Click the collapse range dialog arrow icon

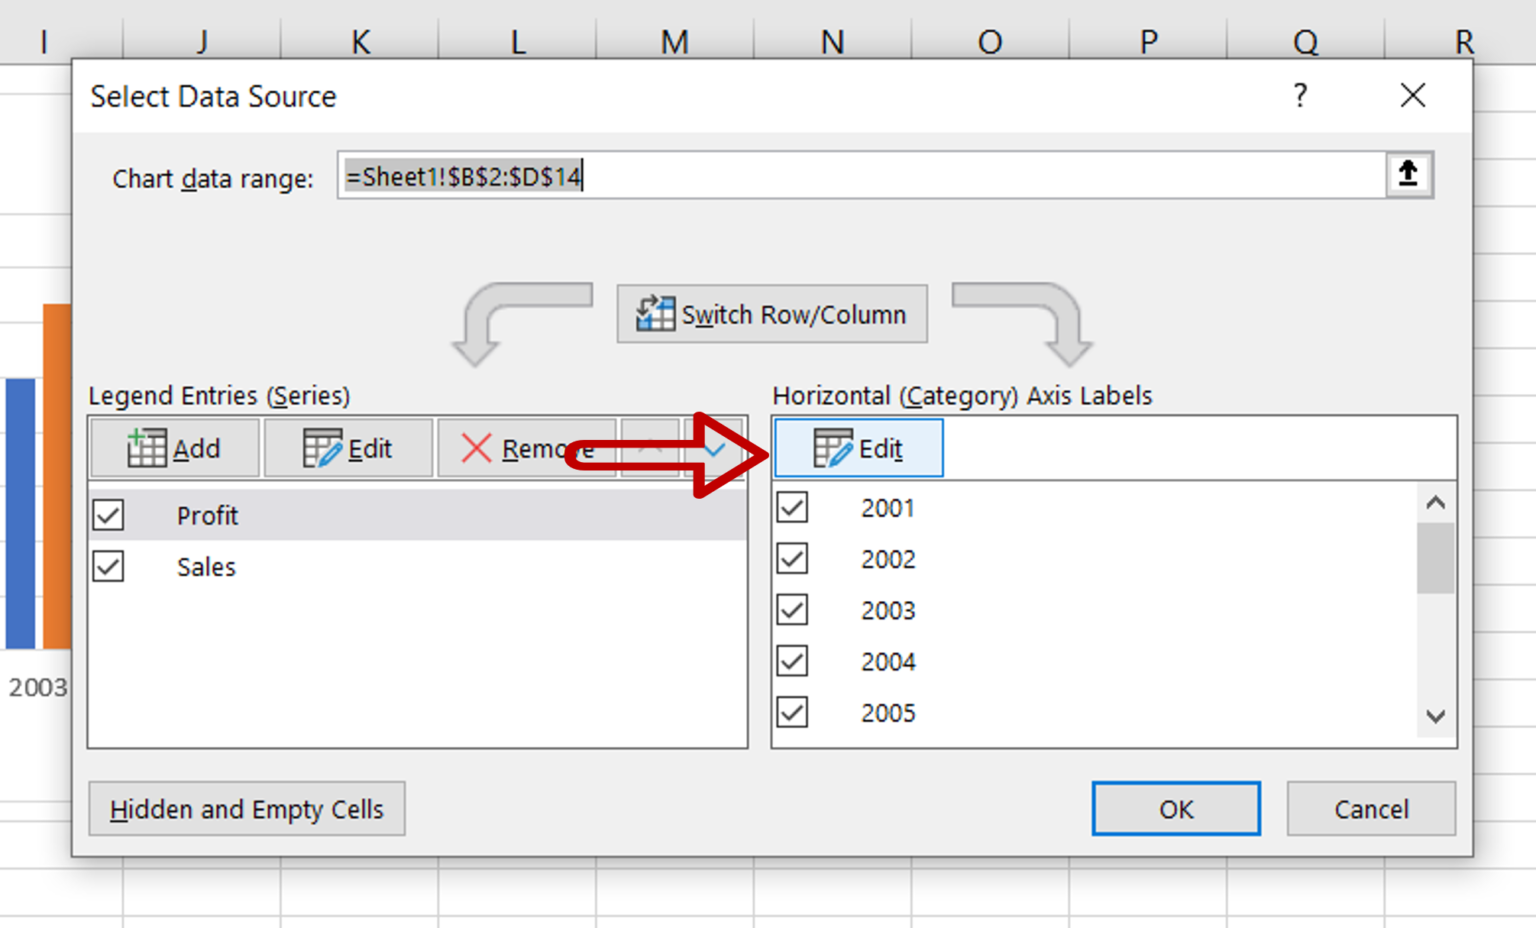[1407, 174]
